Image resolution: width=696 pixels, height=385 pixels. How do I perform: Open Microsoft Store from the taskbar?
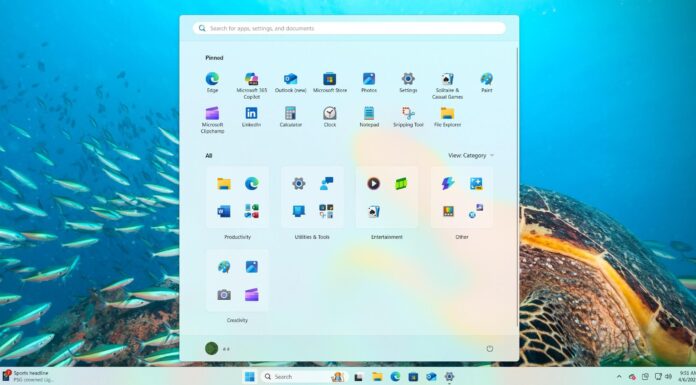(x=413, y=377)
